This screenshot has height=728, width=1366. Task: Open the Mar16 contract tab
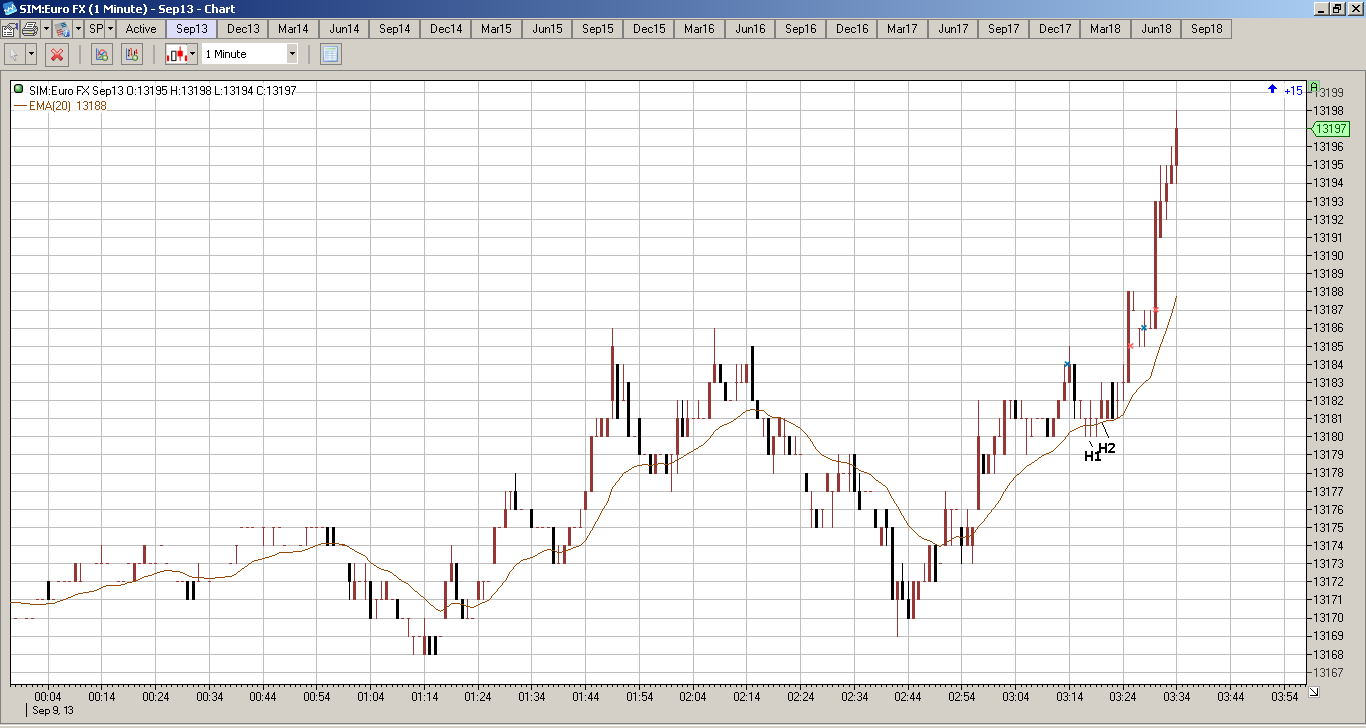(699, 29)
